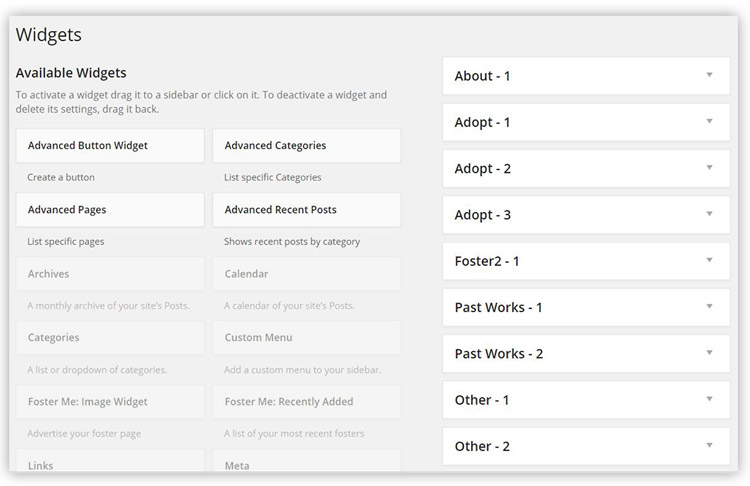Select the Advanced Categories widget

307,145
